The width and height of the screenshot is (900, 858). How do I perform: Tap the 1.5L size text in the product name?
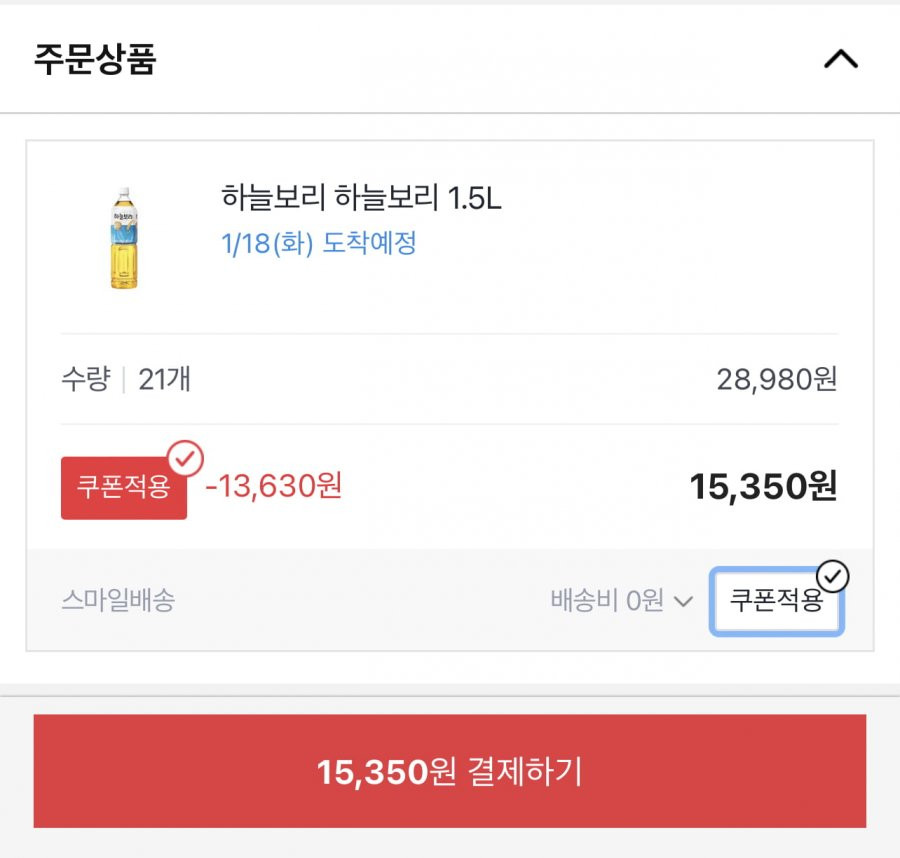coord(474,198)
